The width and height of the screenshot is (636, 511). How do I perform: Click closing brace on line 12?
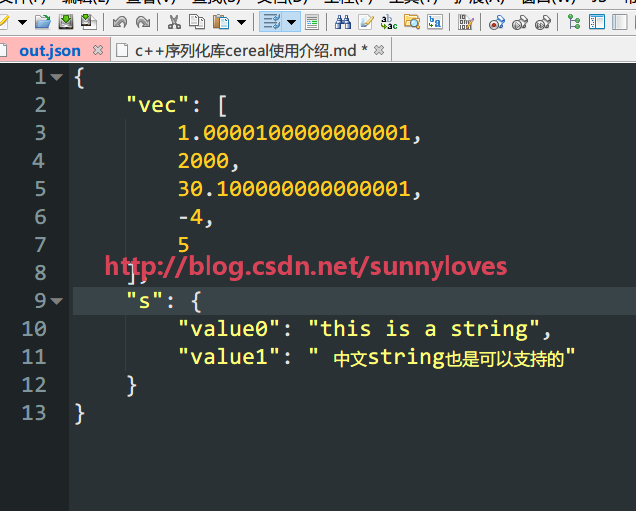[131, 385]
